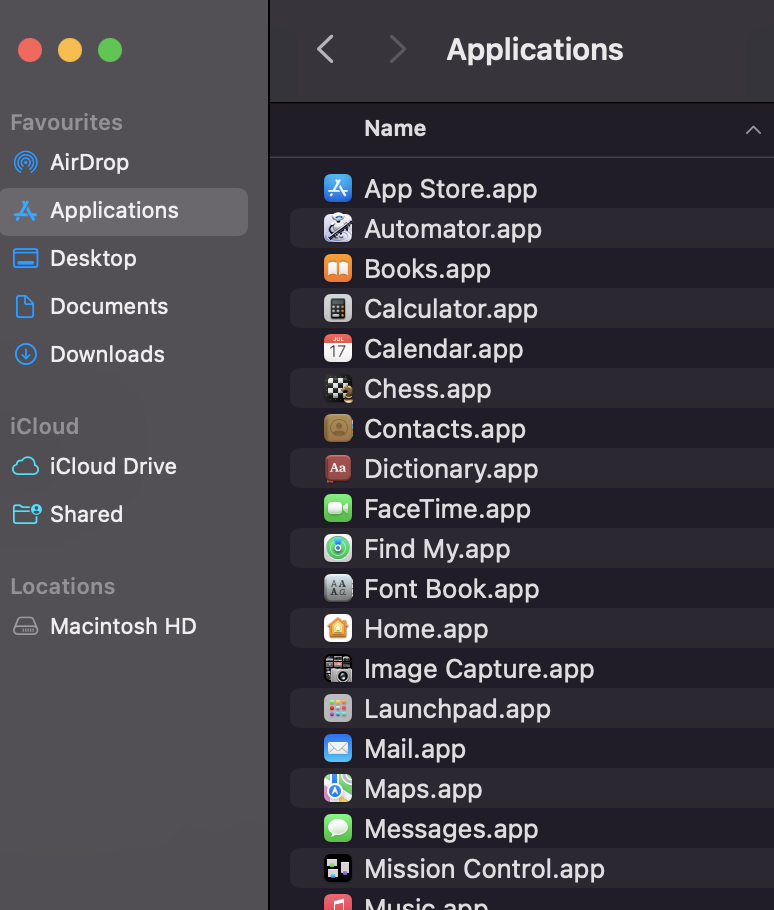Open iCloud Drive in sidebar

click(113, 466)
